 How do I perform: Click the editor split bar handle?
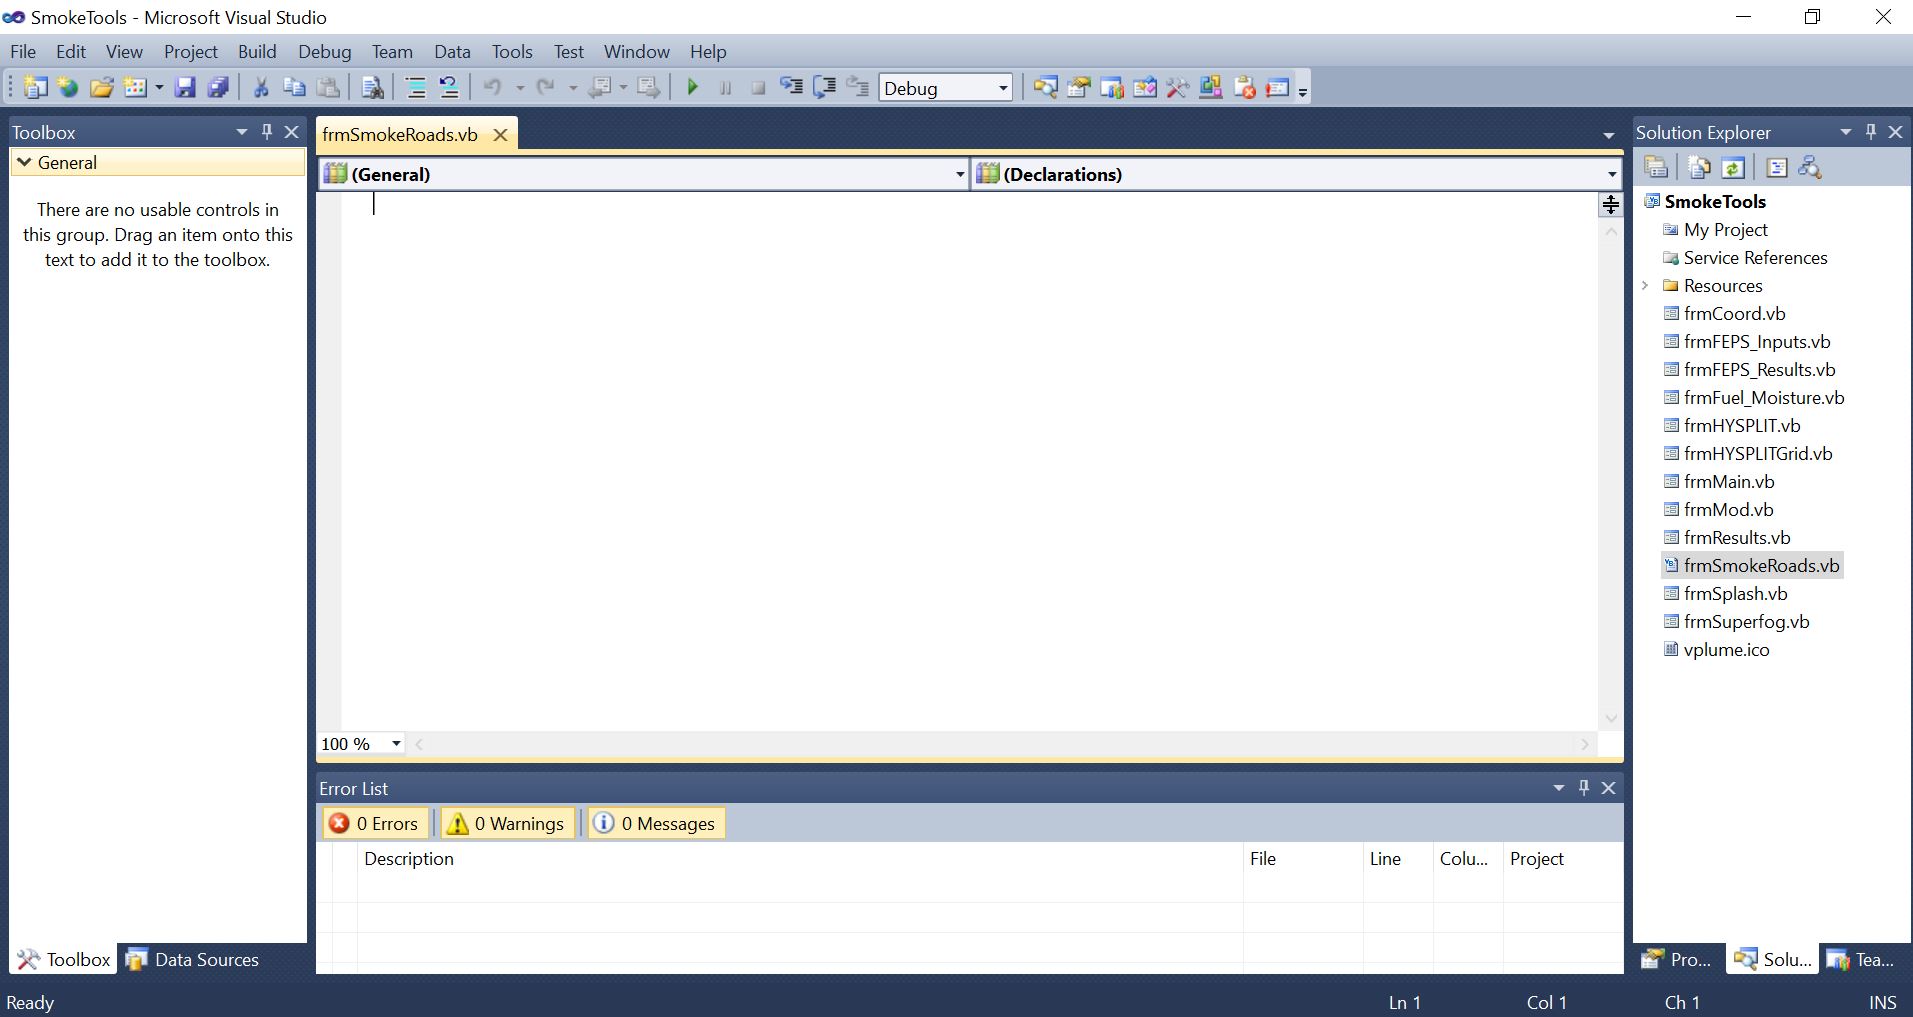point(1610,204)
